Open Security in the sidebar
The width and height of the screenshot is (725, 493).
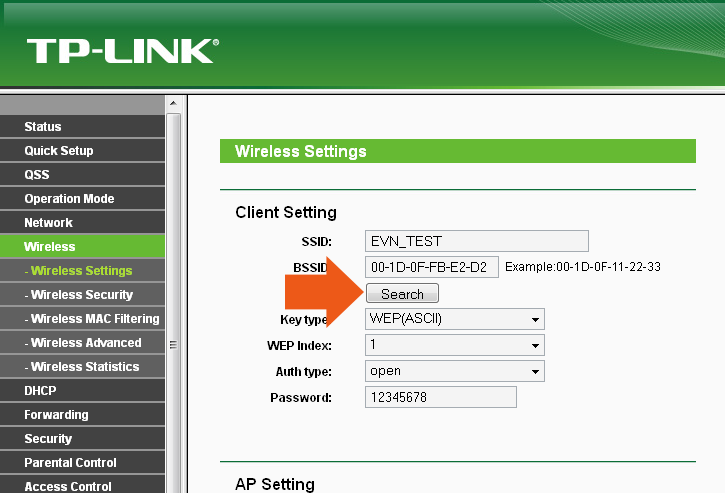pyautogui.click(x=82, y=438)
